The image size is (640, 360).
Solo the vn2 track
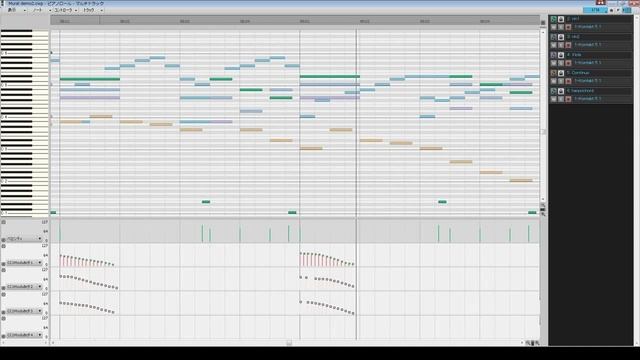pyautogui.click(x=561, y=45)
